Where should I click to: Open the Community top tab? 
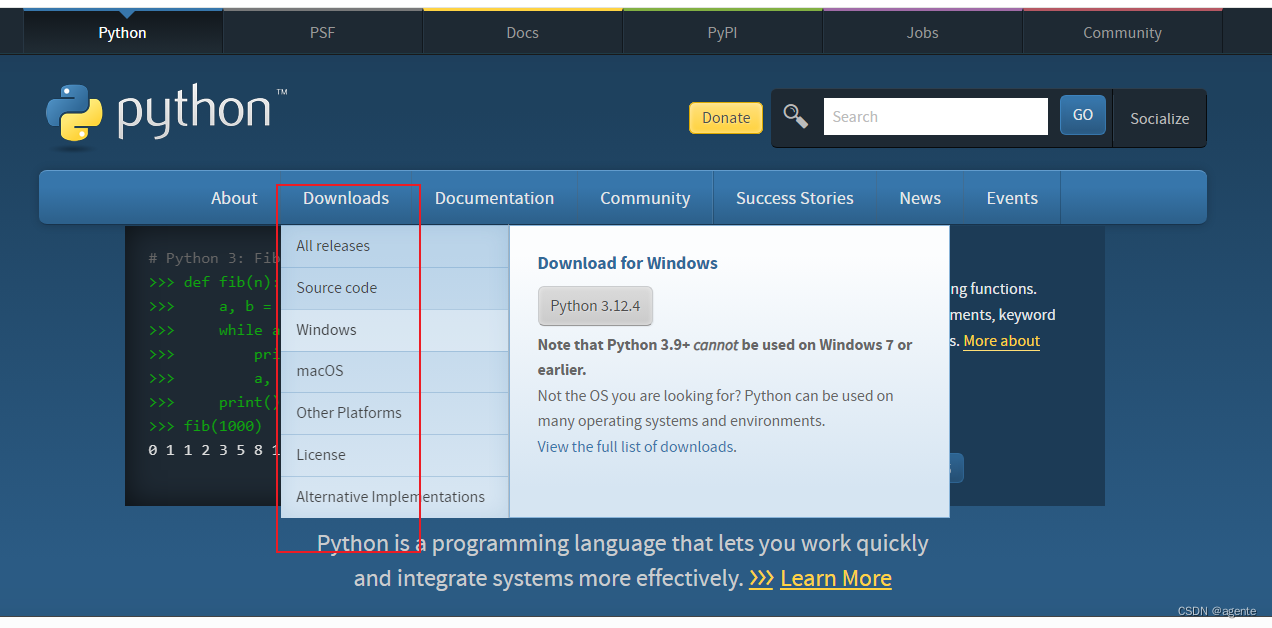(x=1122, y=32)
